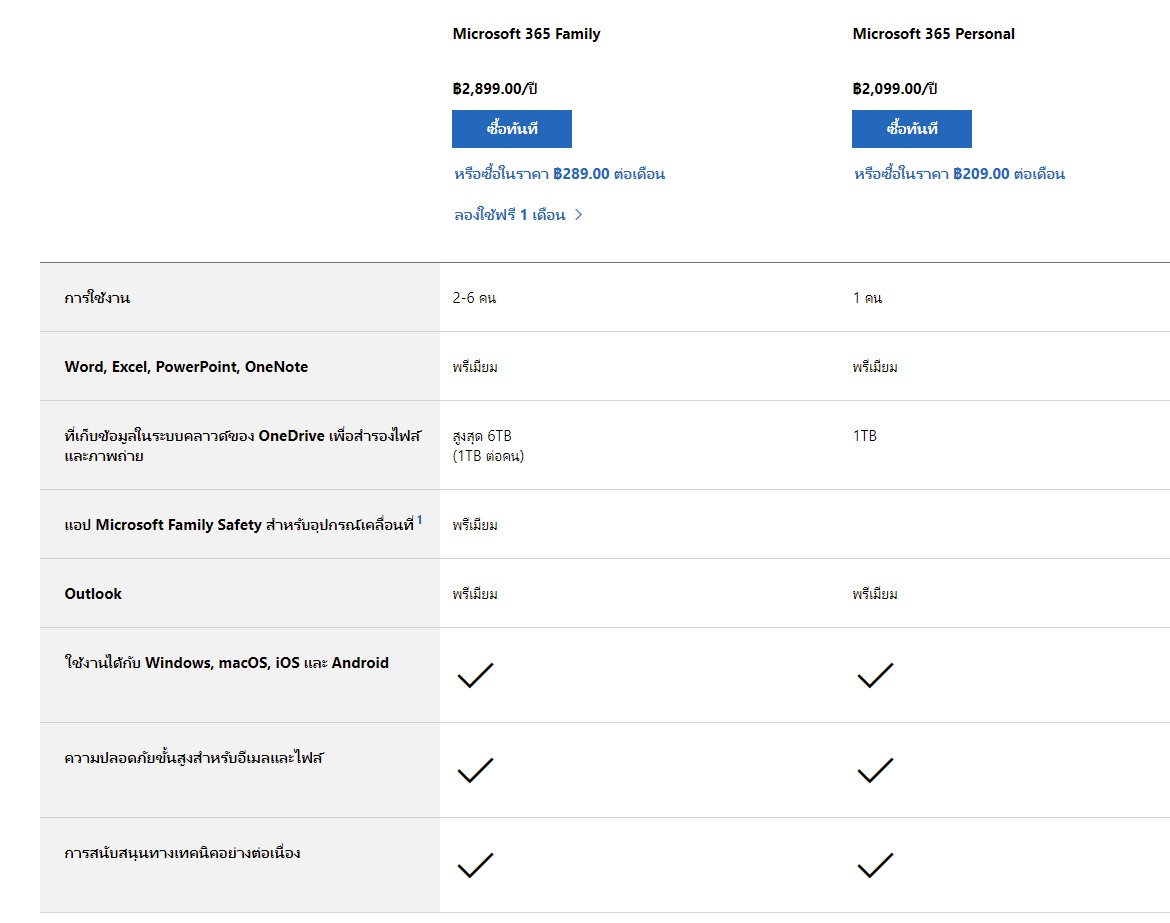Open the ฿209.00 per month purchase link
1170x923 pixels.
point(959,174)
